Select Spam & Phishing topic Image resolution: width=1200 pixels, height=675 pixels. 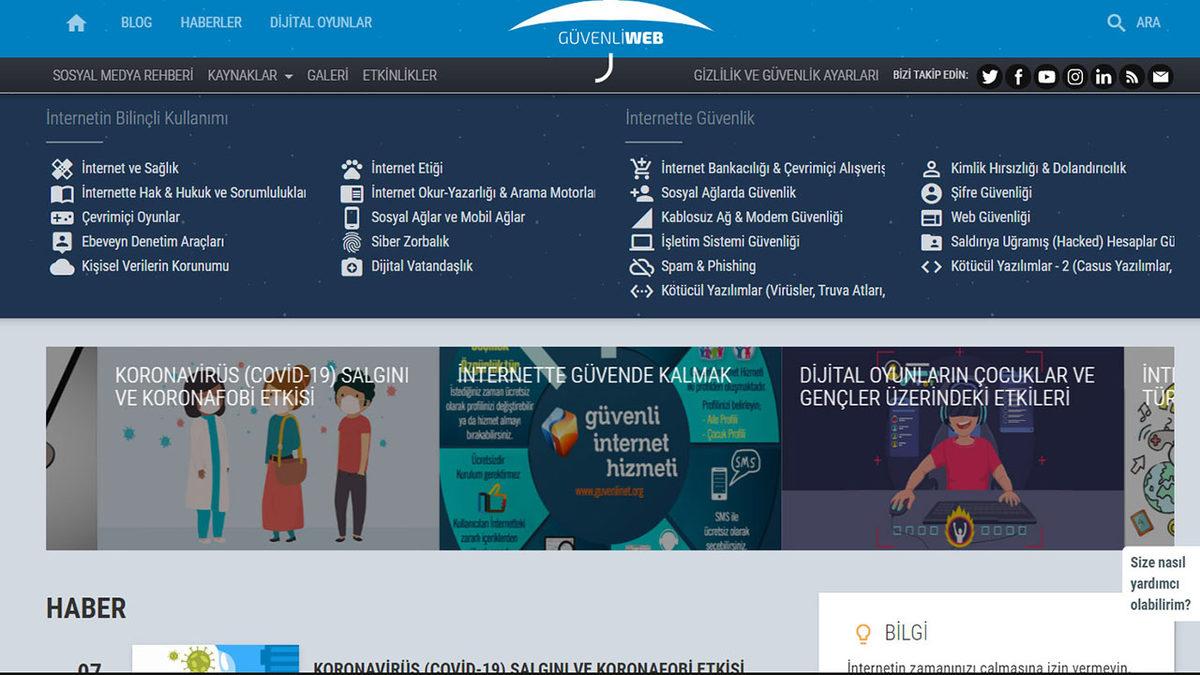click(708, 266)
